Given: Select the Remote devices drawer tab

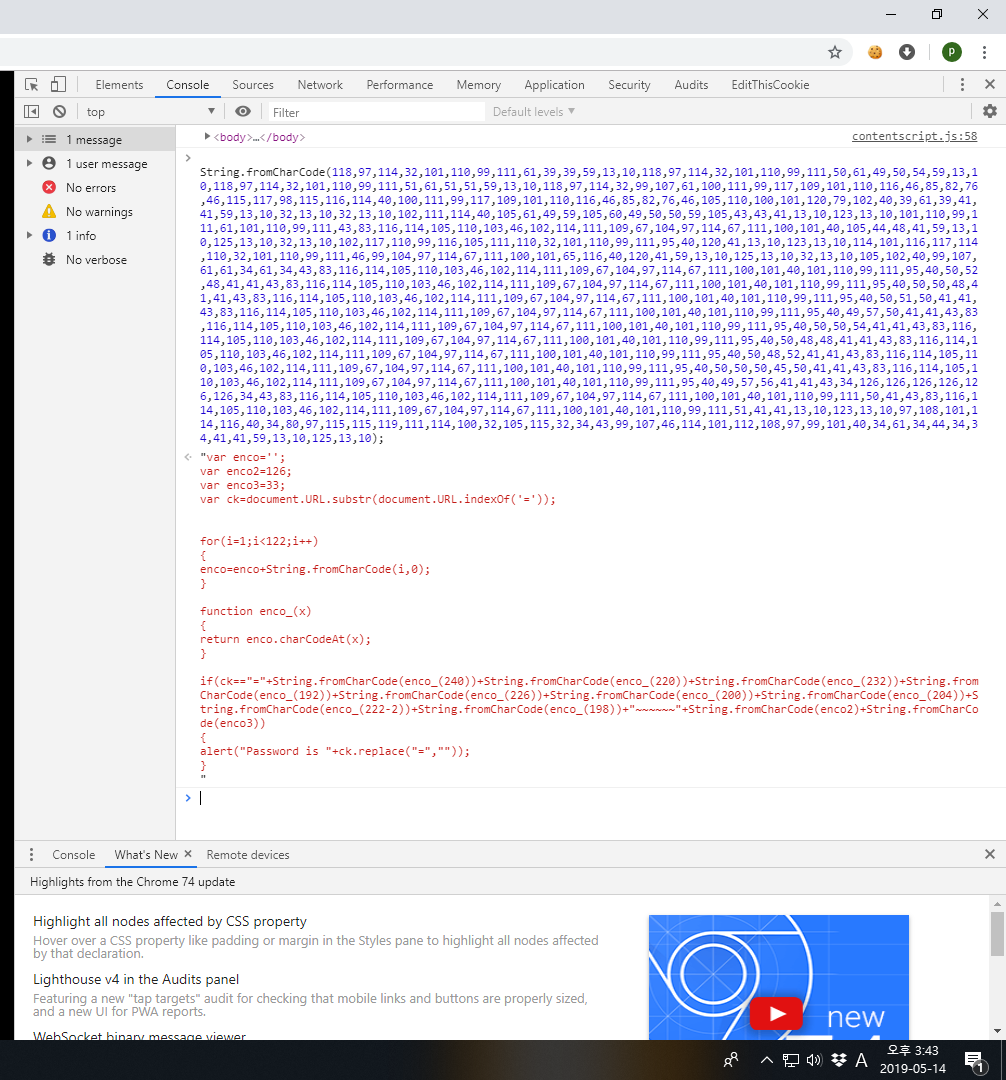Looking at the screenshot, I should (x=248, y=855).
